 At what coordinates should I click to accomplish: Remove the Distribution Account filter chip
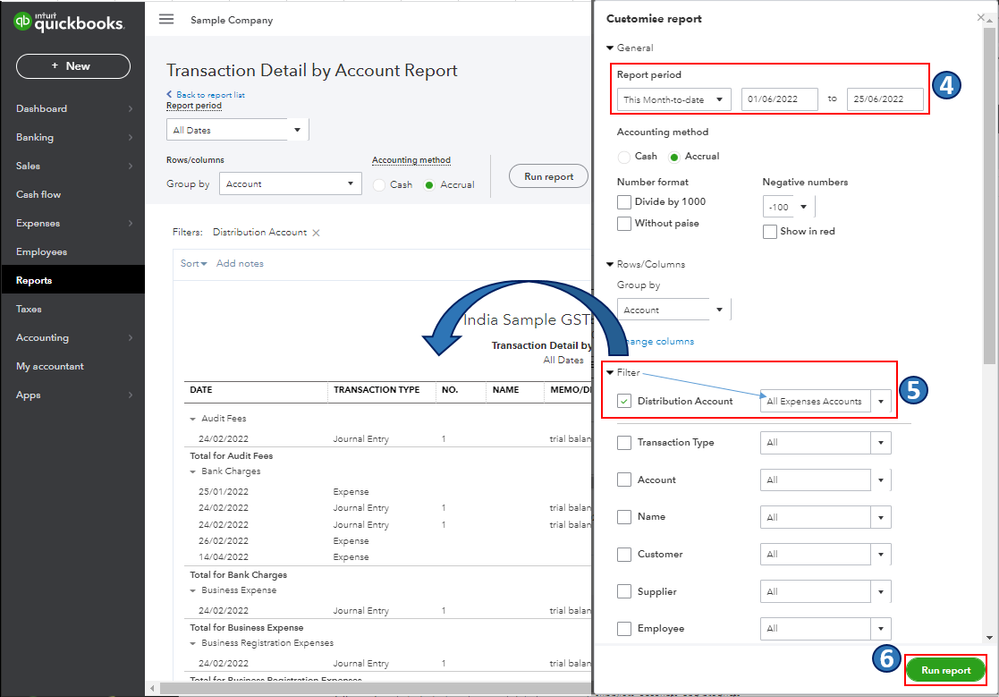pyautogui.click(x=316, y=232)
